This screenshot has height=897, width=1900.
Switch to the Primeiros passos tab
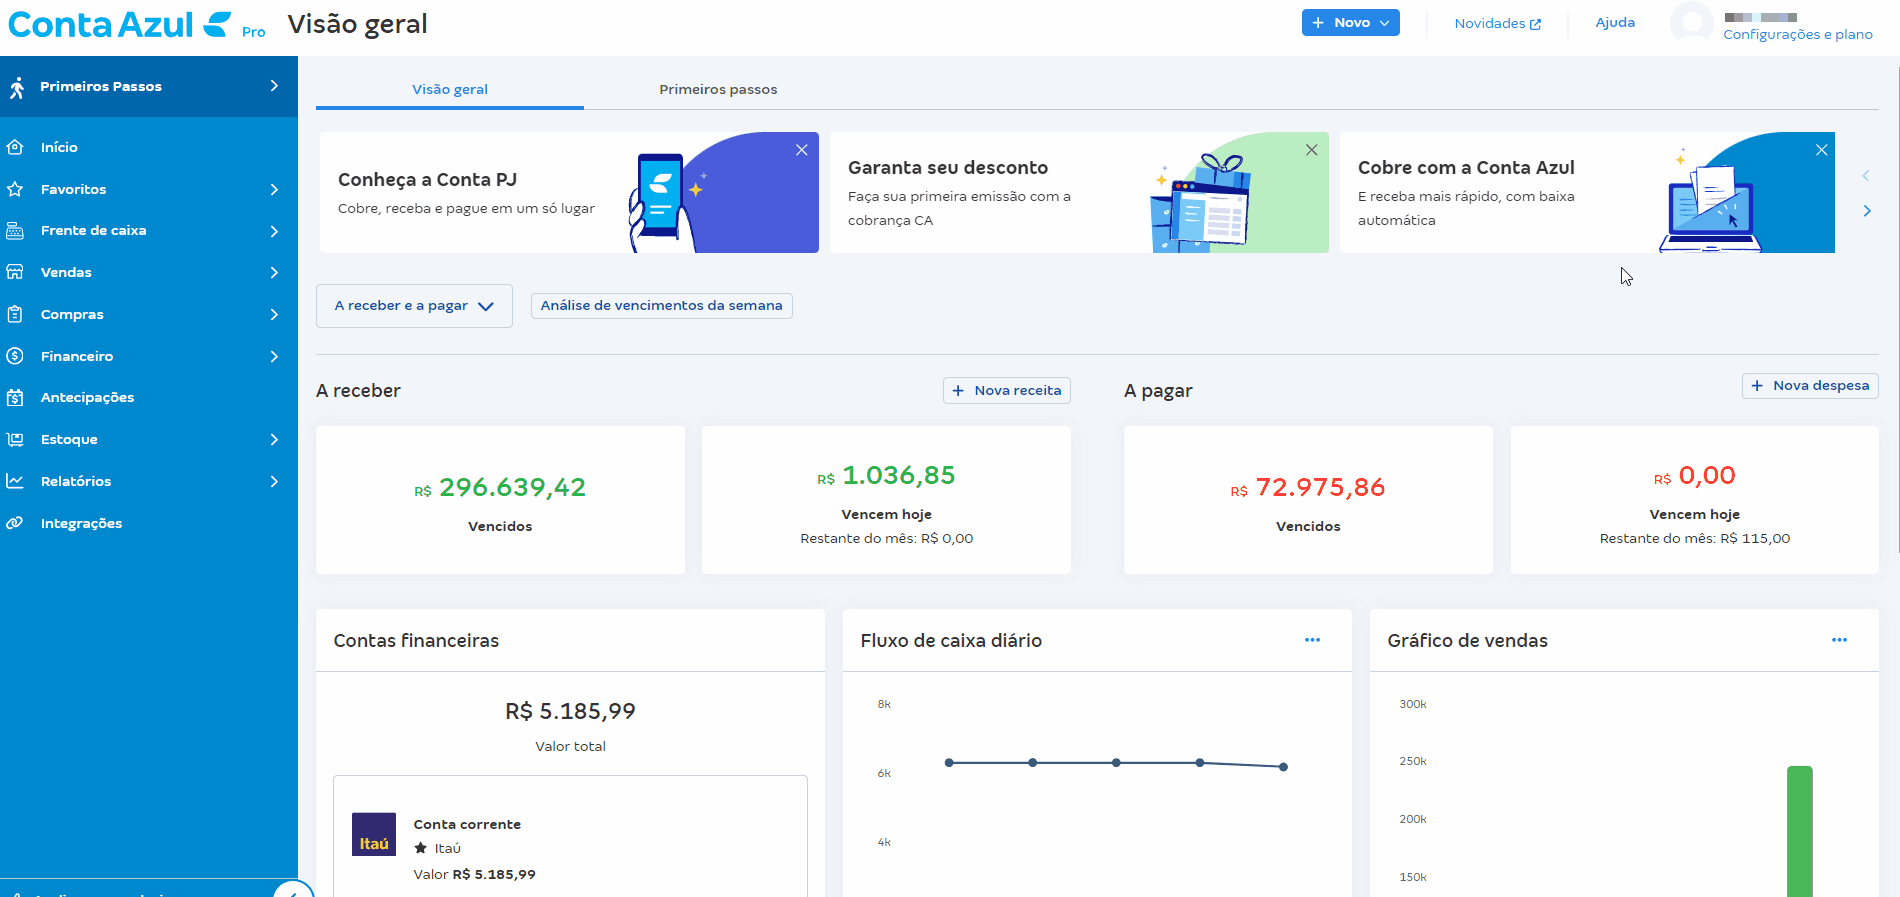718,89
